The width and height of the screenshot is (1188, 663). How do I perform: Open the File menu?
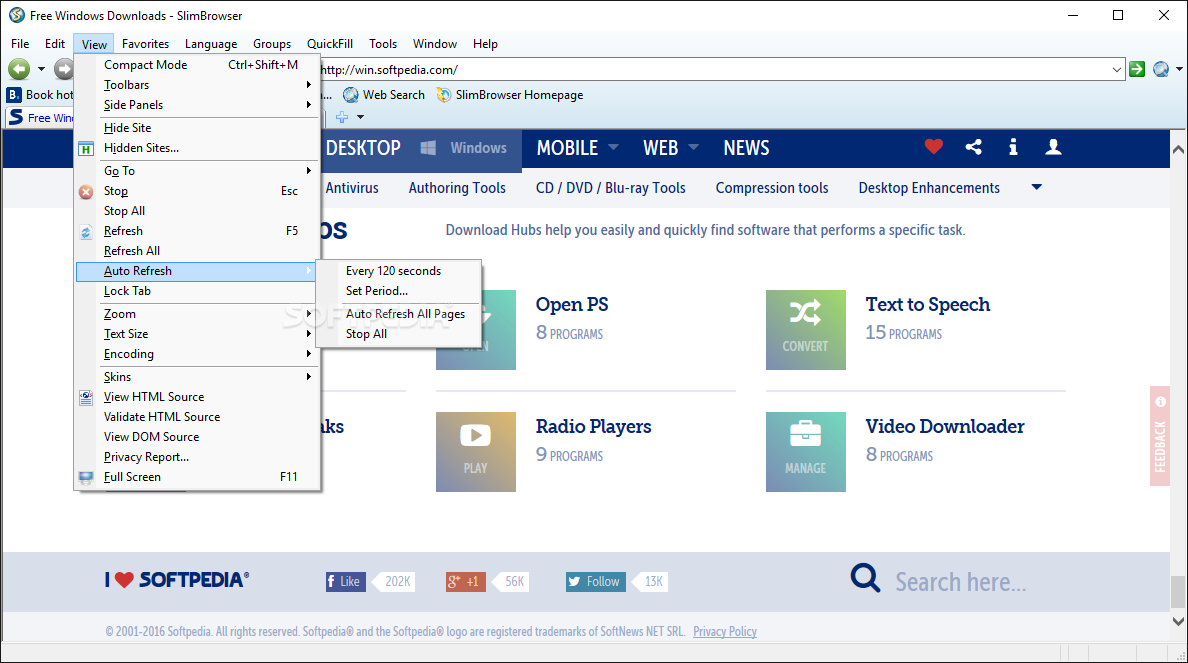pyautogui.click(x=20, y=44)
